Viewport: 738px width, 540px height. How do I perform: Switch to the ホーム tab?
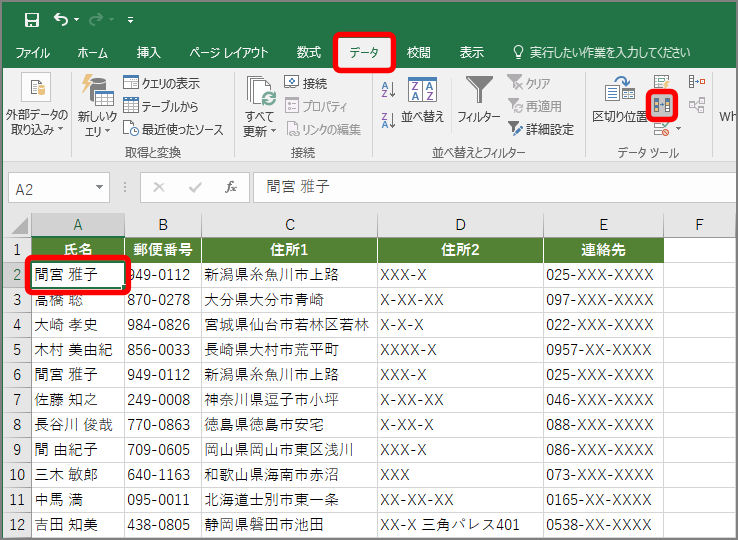[93, 53]
